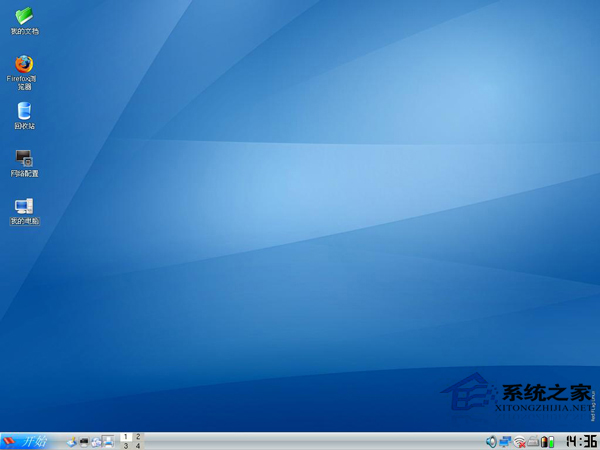Switch to virtual desktop 3 in pager
Viewport: 600px width, 450px height.
point(125,446)
